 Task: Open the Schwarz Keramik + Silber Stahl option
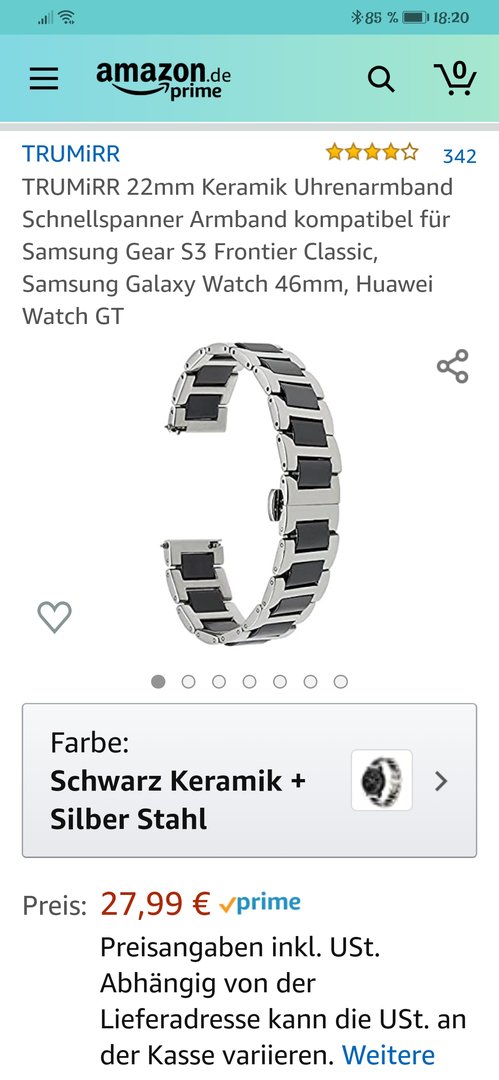pos(249,780)
